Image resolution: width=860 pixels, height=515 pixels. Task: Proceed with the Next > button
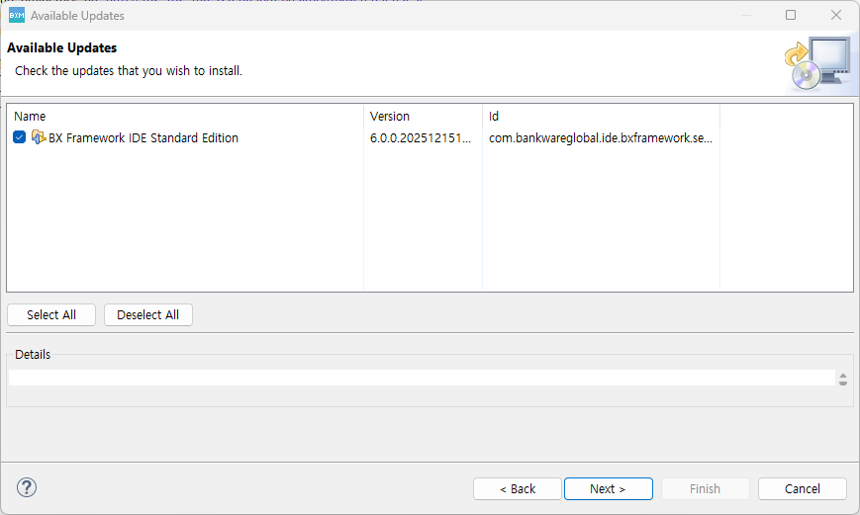tap(608, 489)
